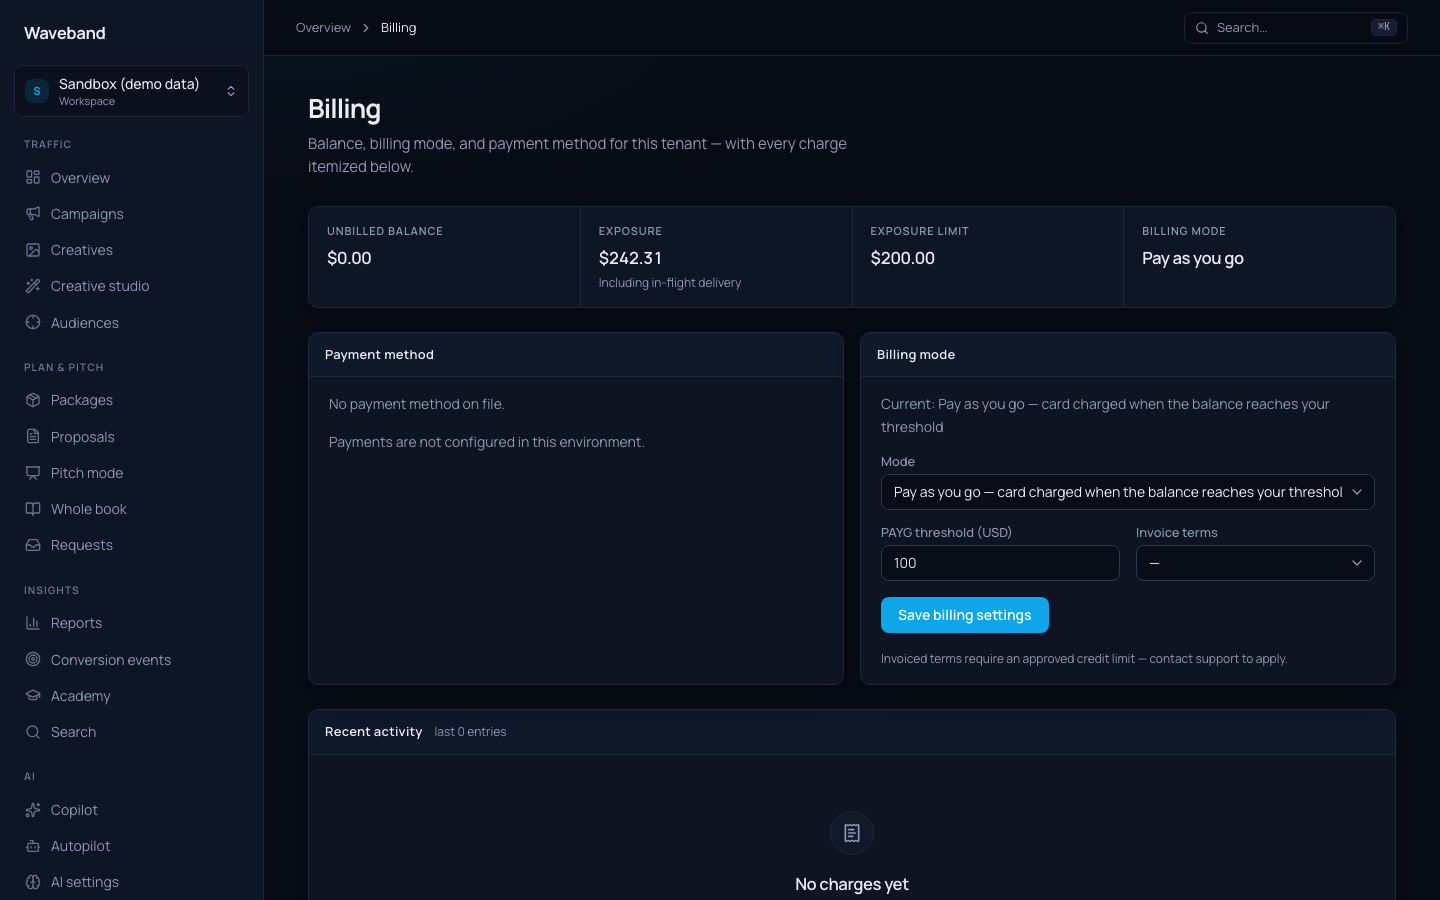Click 'last 0 entries' label
The width and height of the screenshot is (1440, 900).
pyautogui.click(x=470, y=732)
